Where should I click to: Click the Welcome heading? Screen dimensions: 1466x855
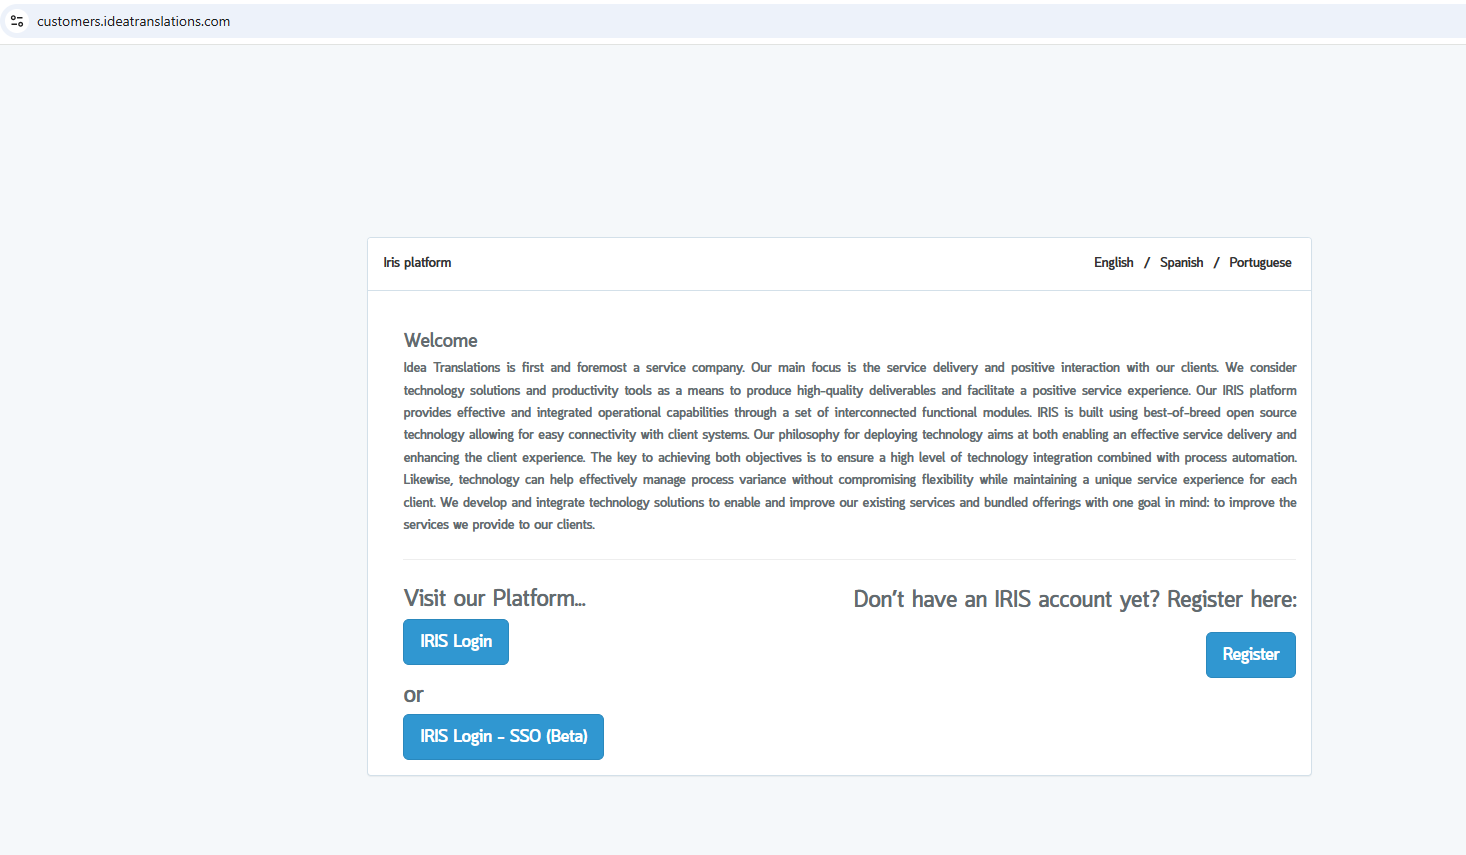click(x=440, y=341)
